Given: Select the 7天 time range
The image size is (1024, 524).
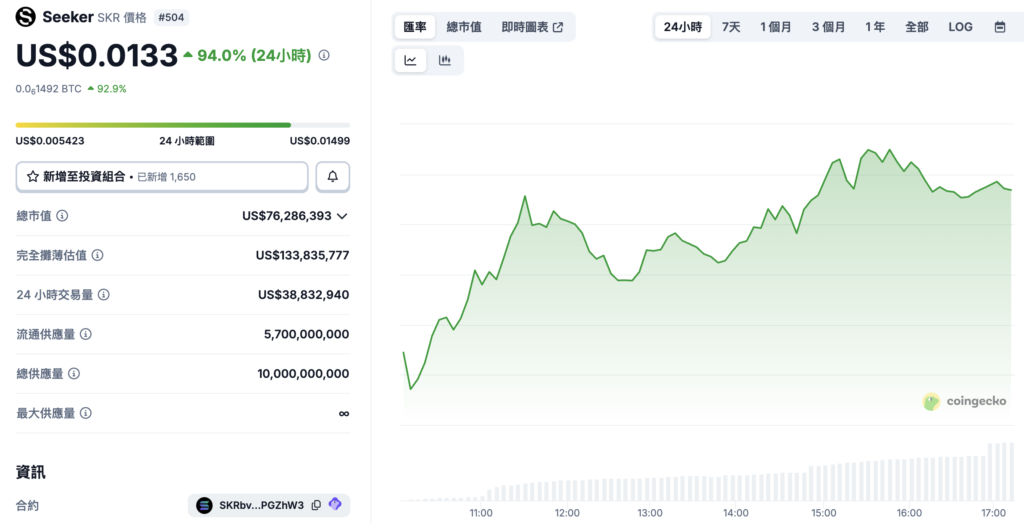Looking at the screenshot, I should pos(731,27).
